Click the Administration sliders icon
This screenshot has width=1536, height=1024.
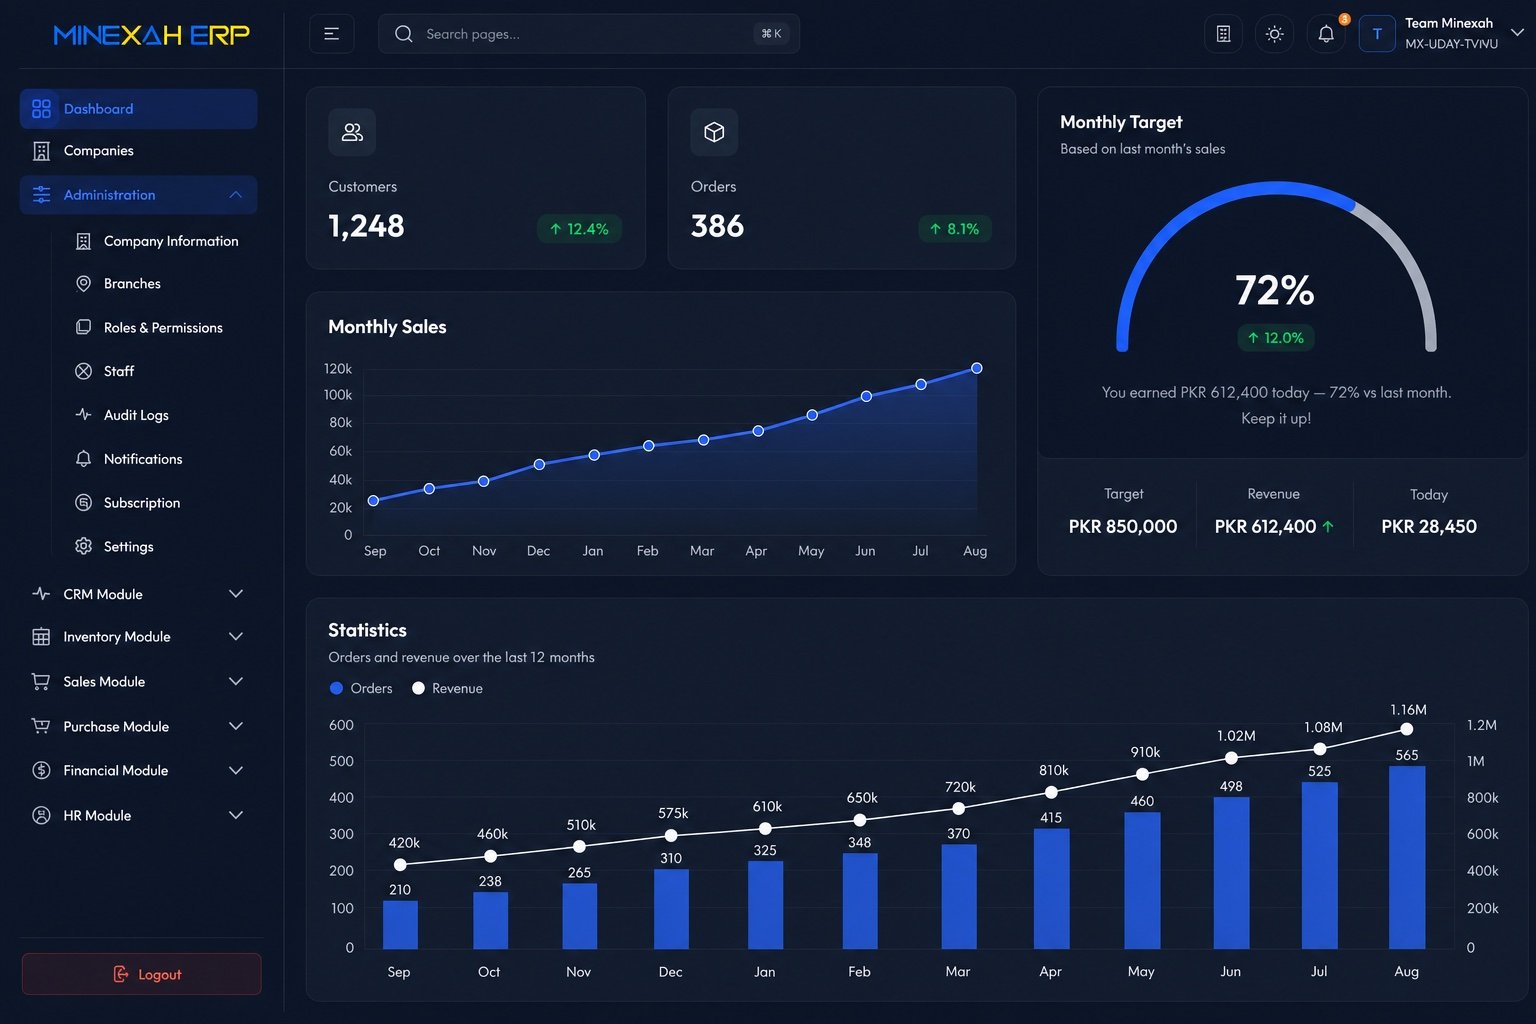41,195
